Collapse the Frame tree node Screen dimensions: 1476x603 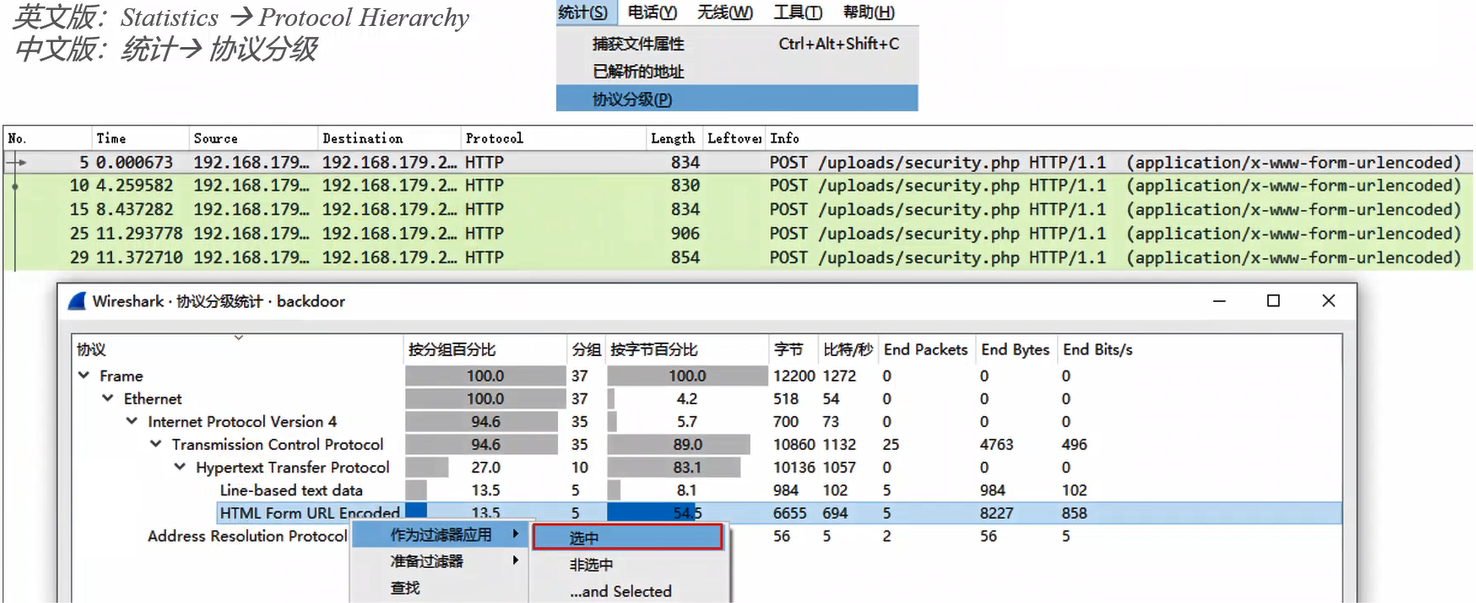click(x=84, y=376)
